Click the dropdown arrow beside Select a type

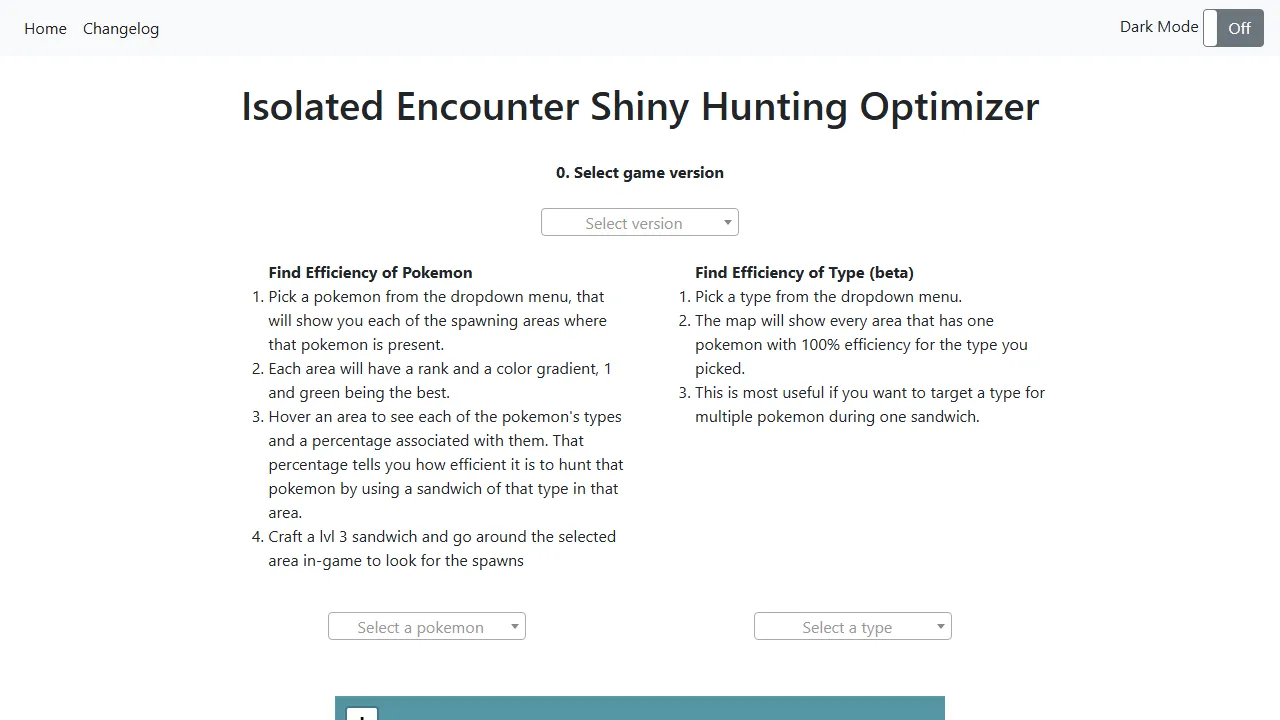coord(940,626)
